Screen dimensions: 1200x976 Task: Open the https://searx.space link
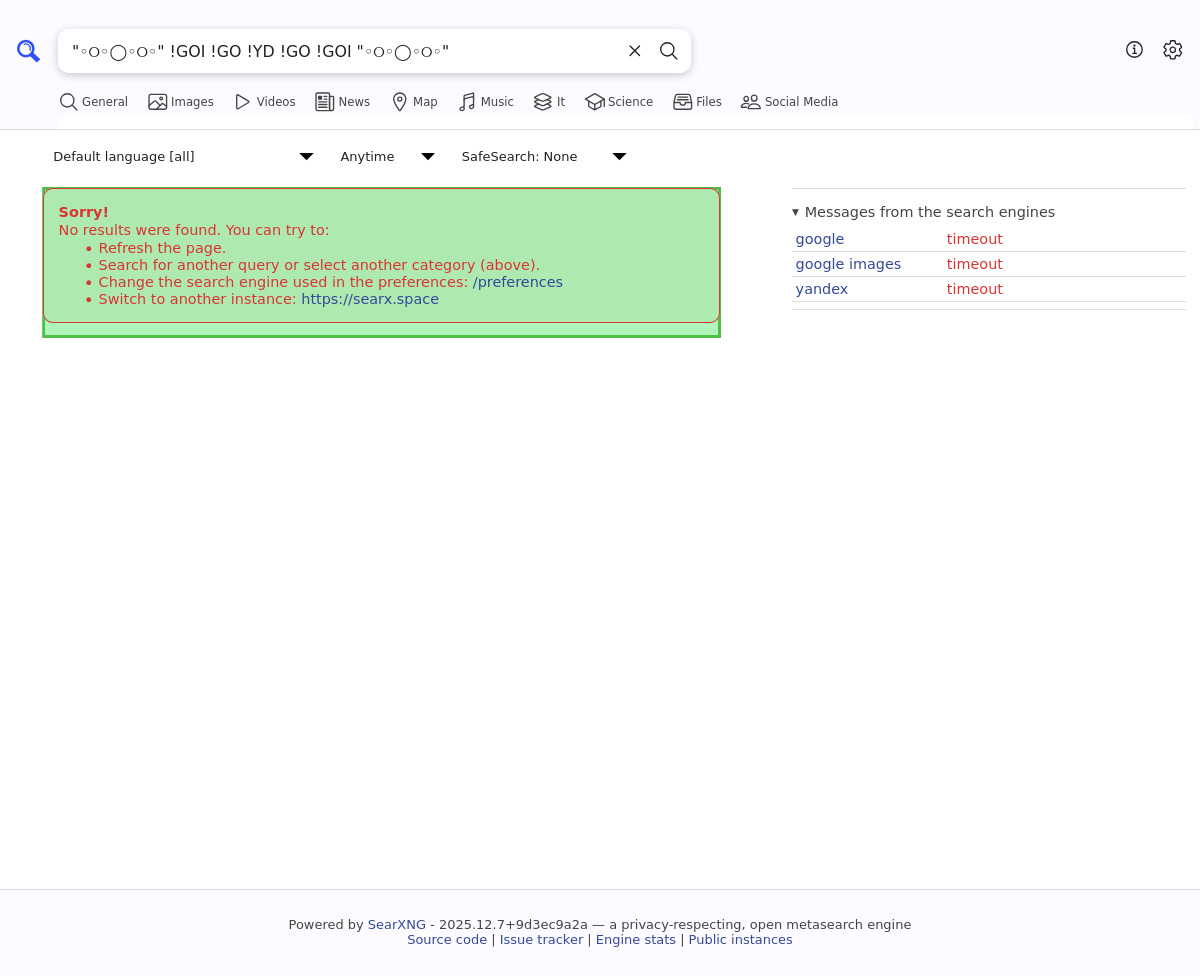click(x=369, y=299)
